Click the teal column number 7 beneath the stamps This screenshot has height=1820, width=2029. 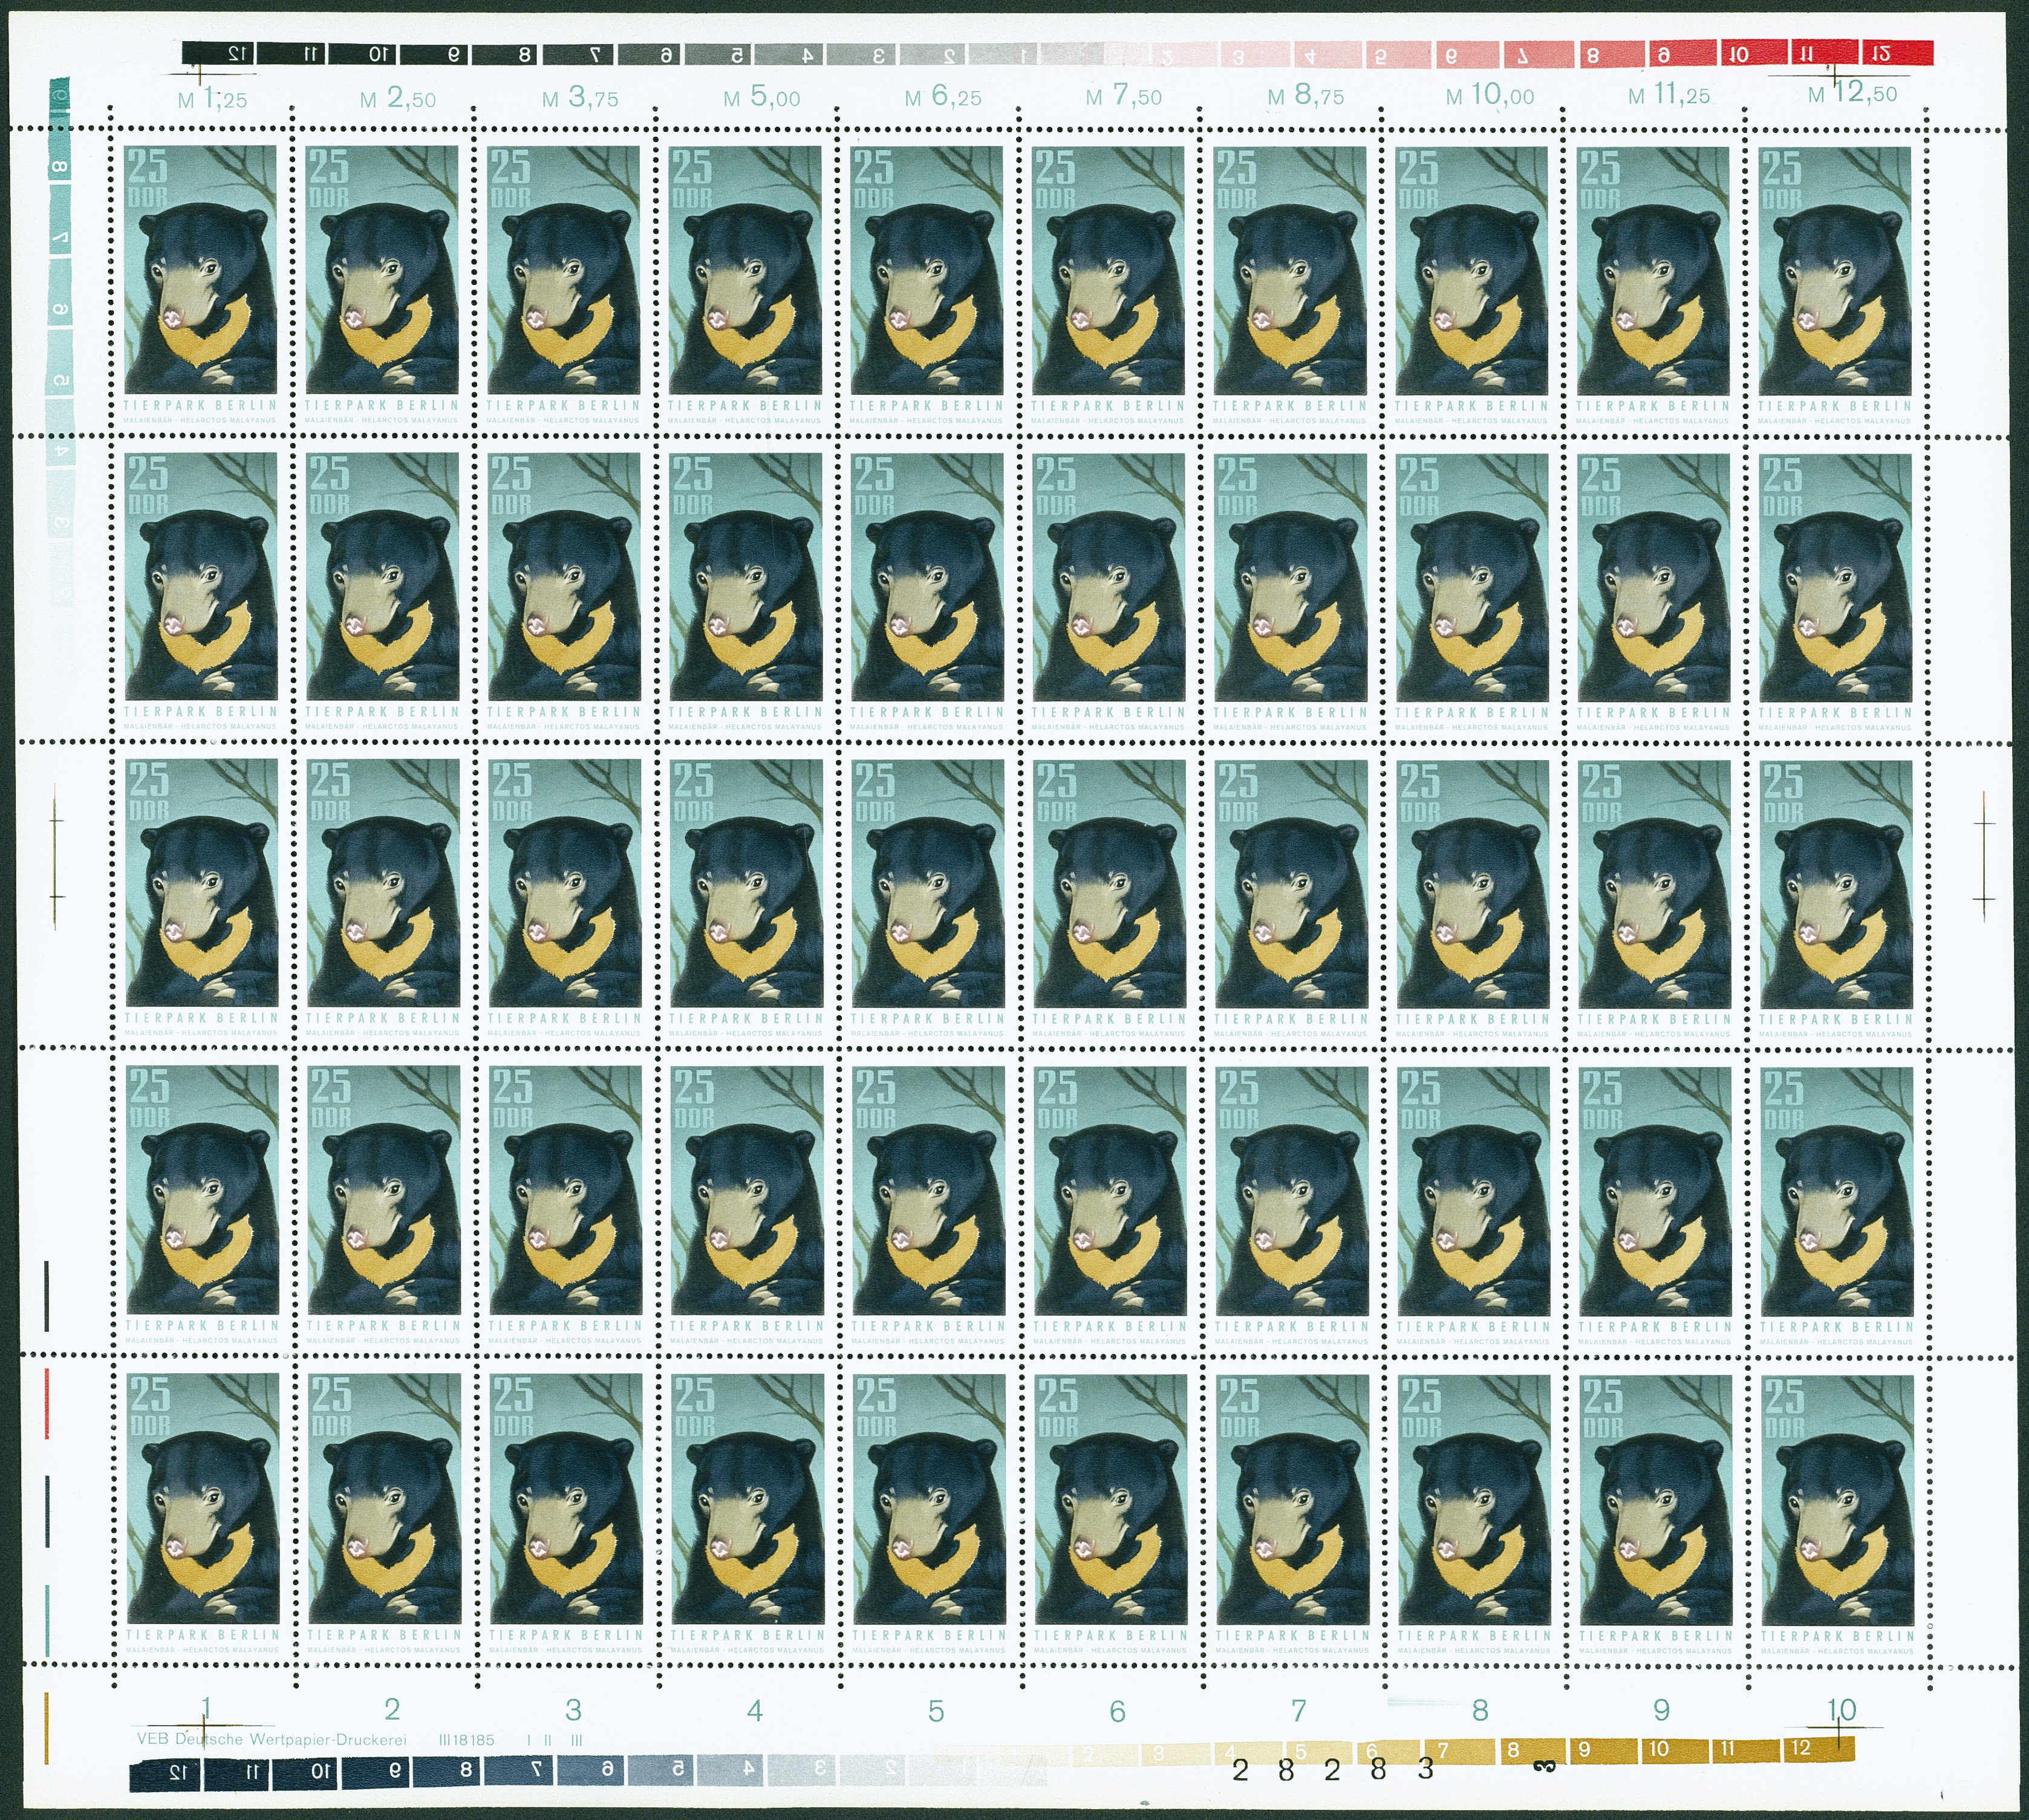(1299, 1711)
